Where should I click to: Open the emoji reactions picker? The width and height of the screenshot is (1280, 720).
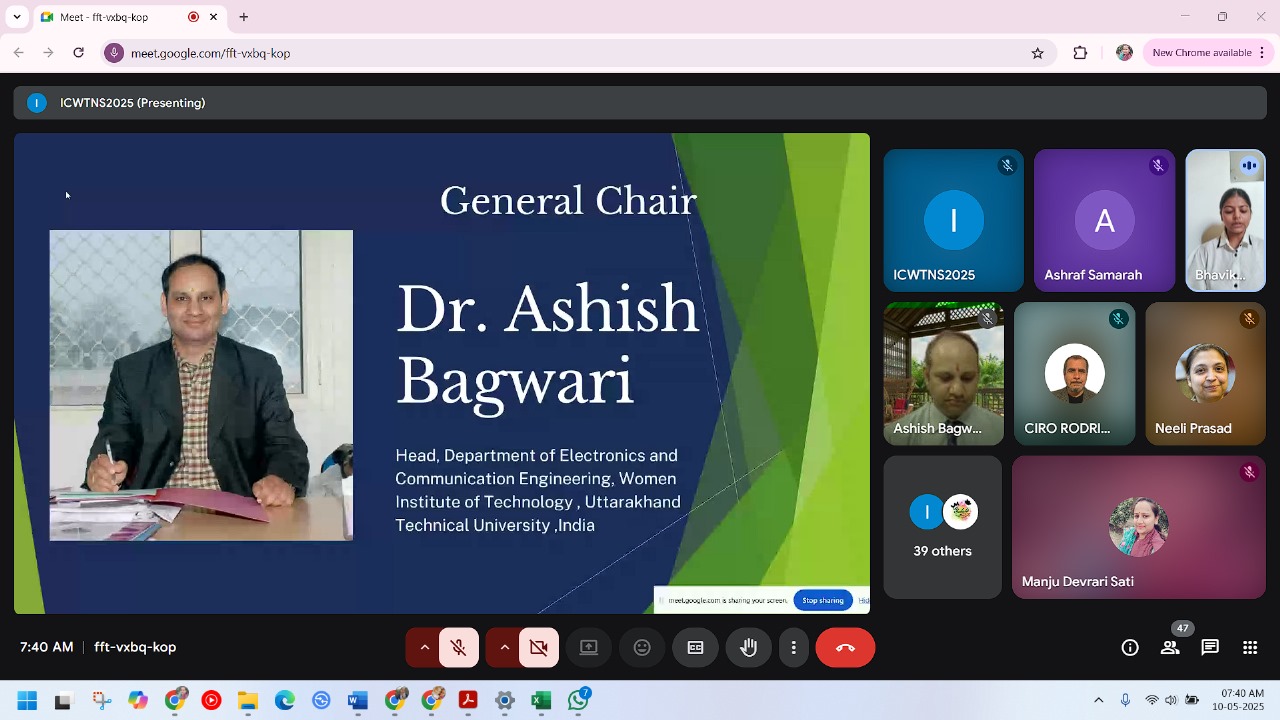click(642, 648)
